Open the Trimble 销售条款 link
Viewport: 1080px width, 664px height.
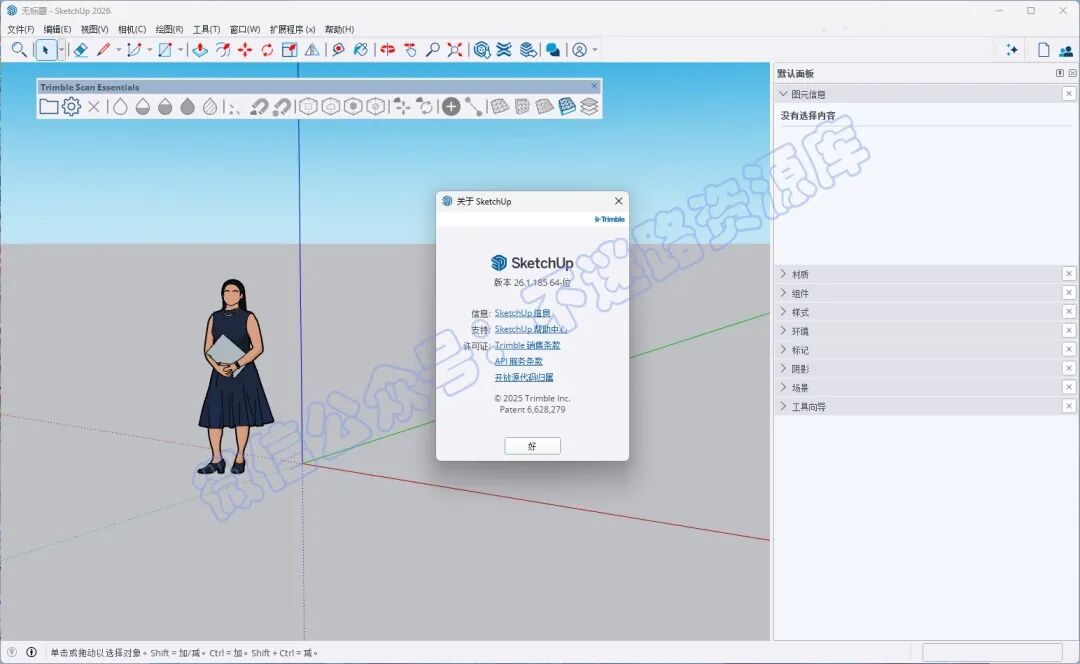point(528,345)
